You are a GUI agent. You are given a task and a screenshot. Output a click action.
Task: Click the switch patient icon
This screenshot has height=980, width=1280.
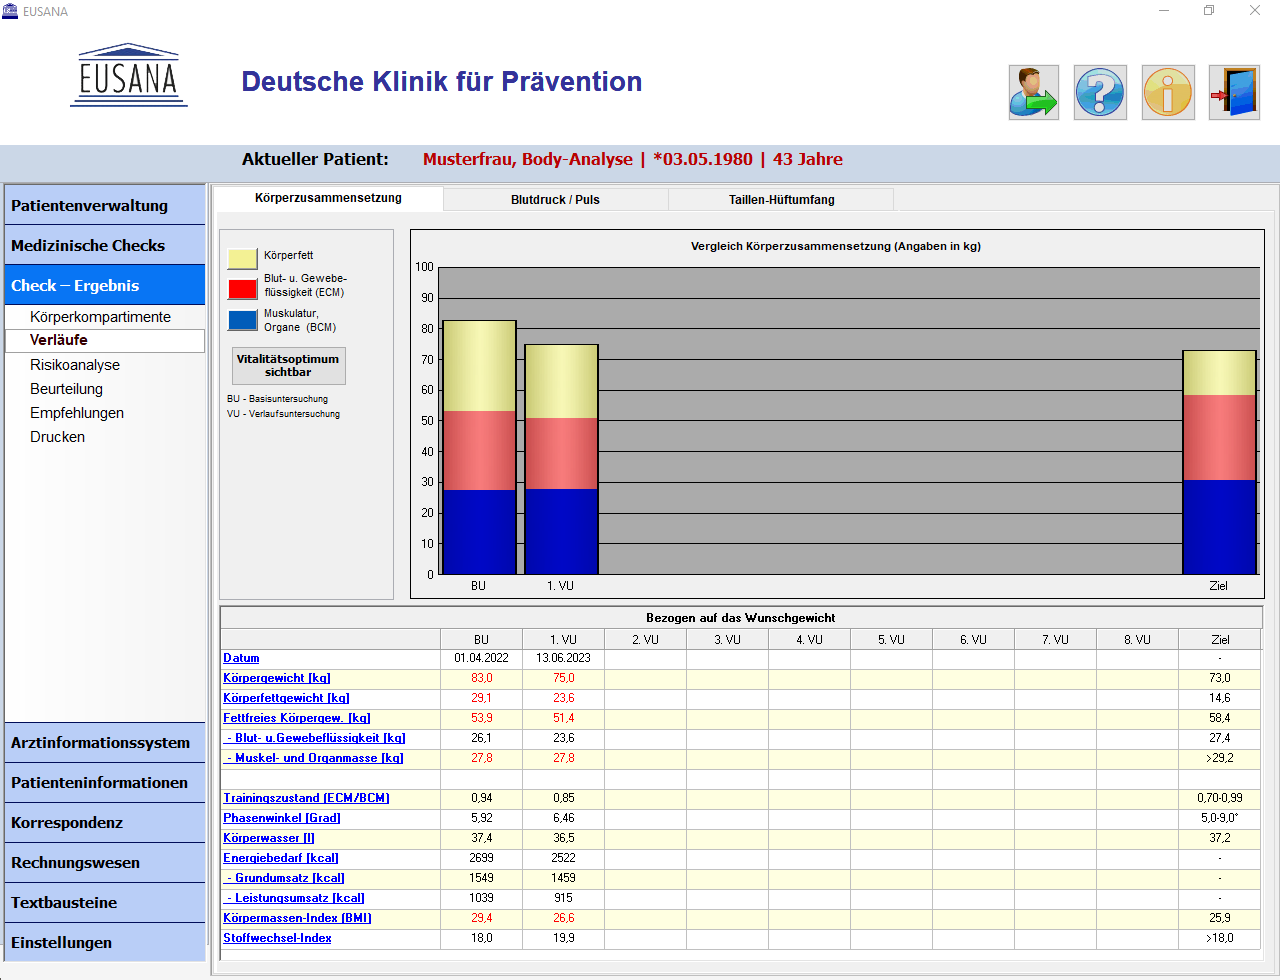tap(1033, 93)
